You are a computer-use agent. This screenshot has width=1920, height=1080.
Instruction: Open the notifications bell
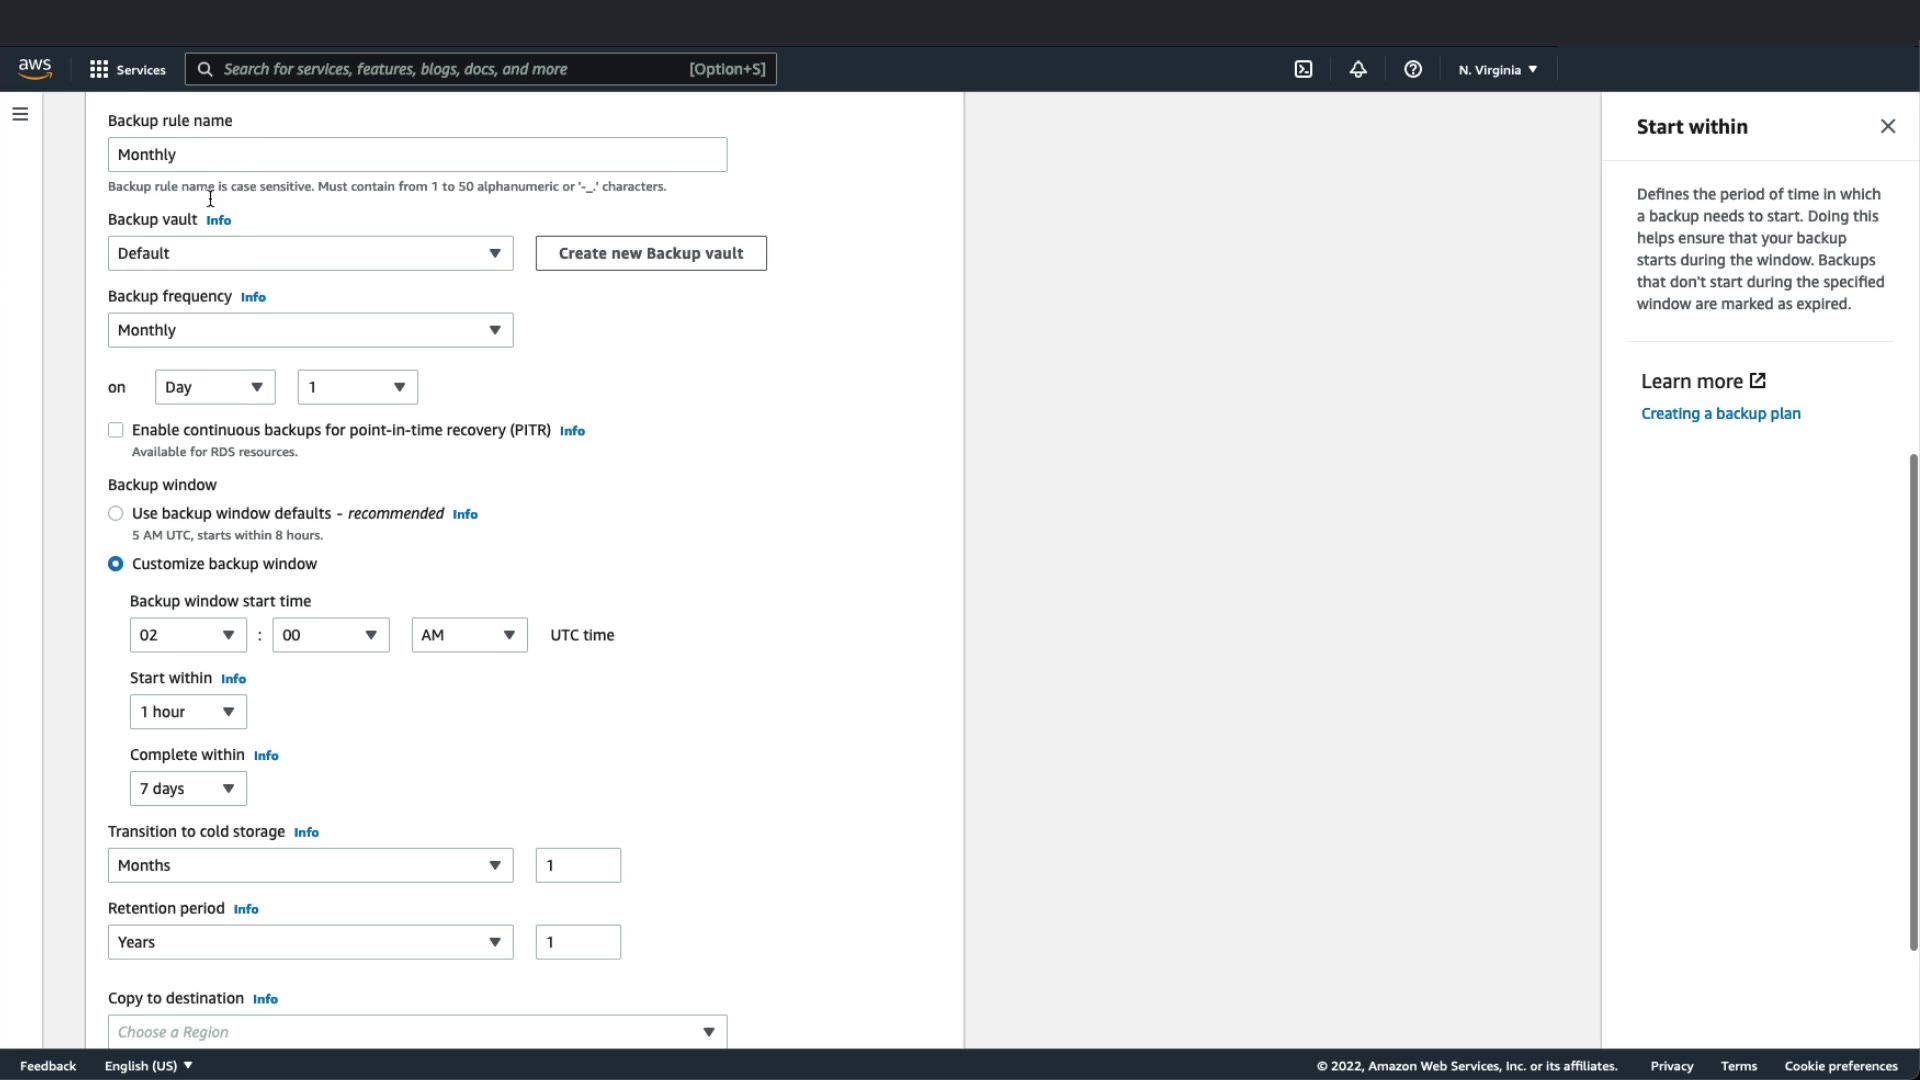(1357, 69)
